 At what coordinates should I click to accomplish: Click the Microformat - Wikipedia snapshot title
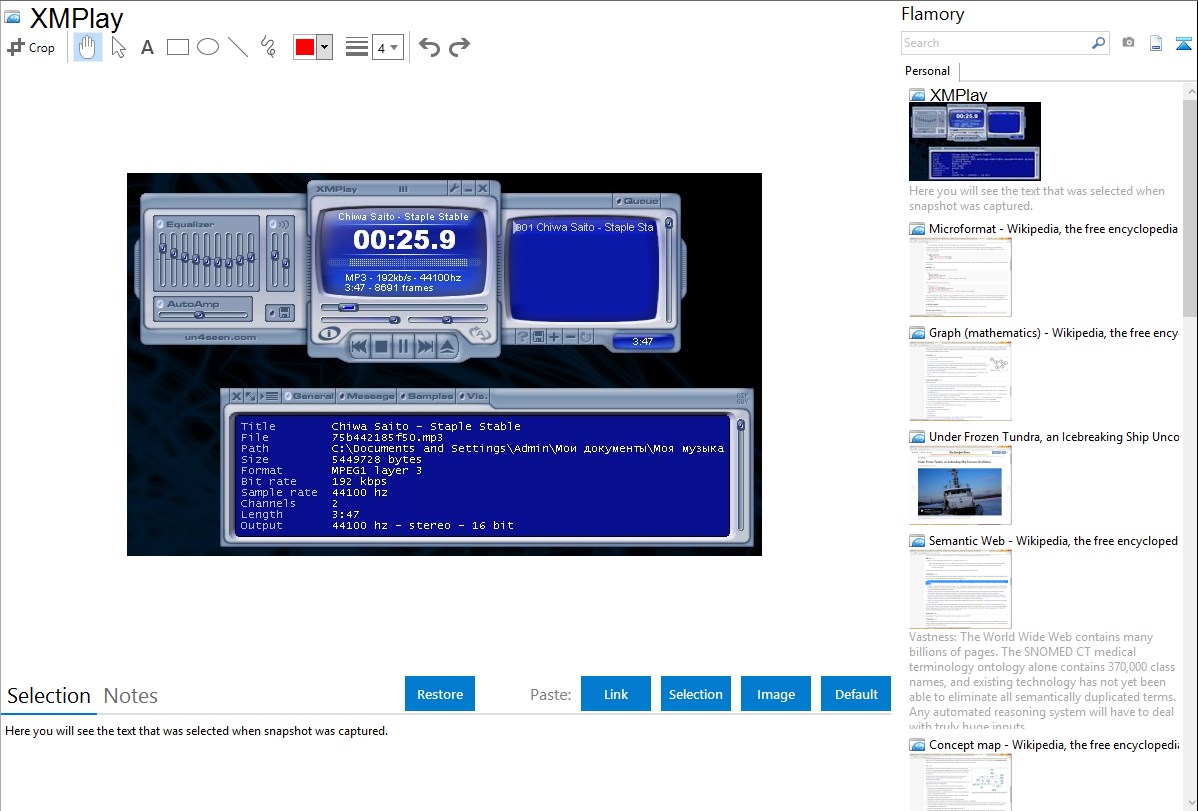(x=1053, y=229)
